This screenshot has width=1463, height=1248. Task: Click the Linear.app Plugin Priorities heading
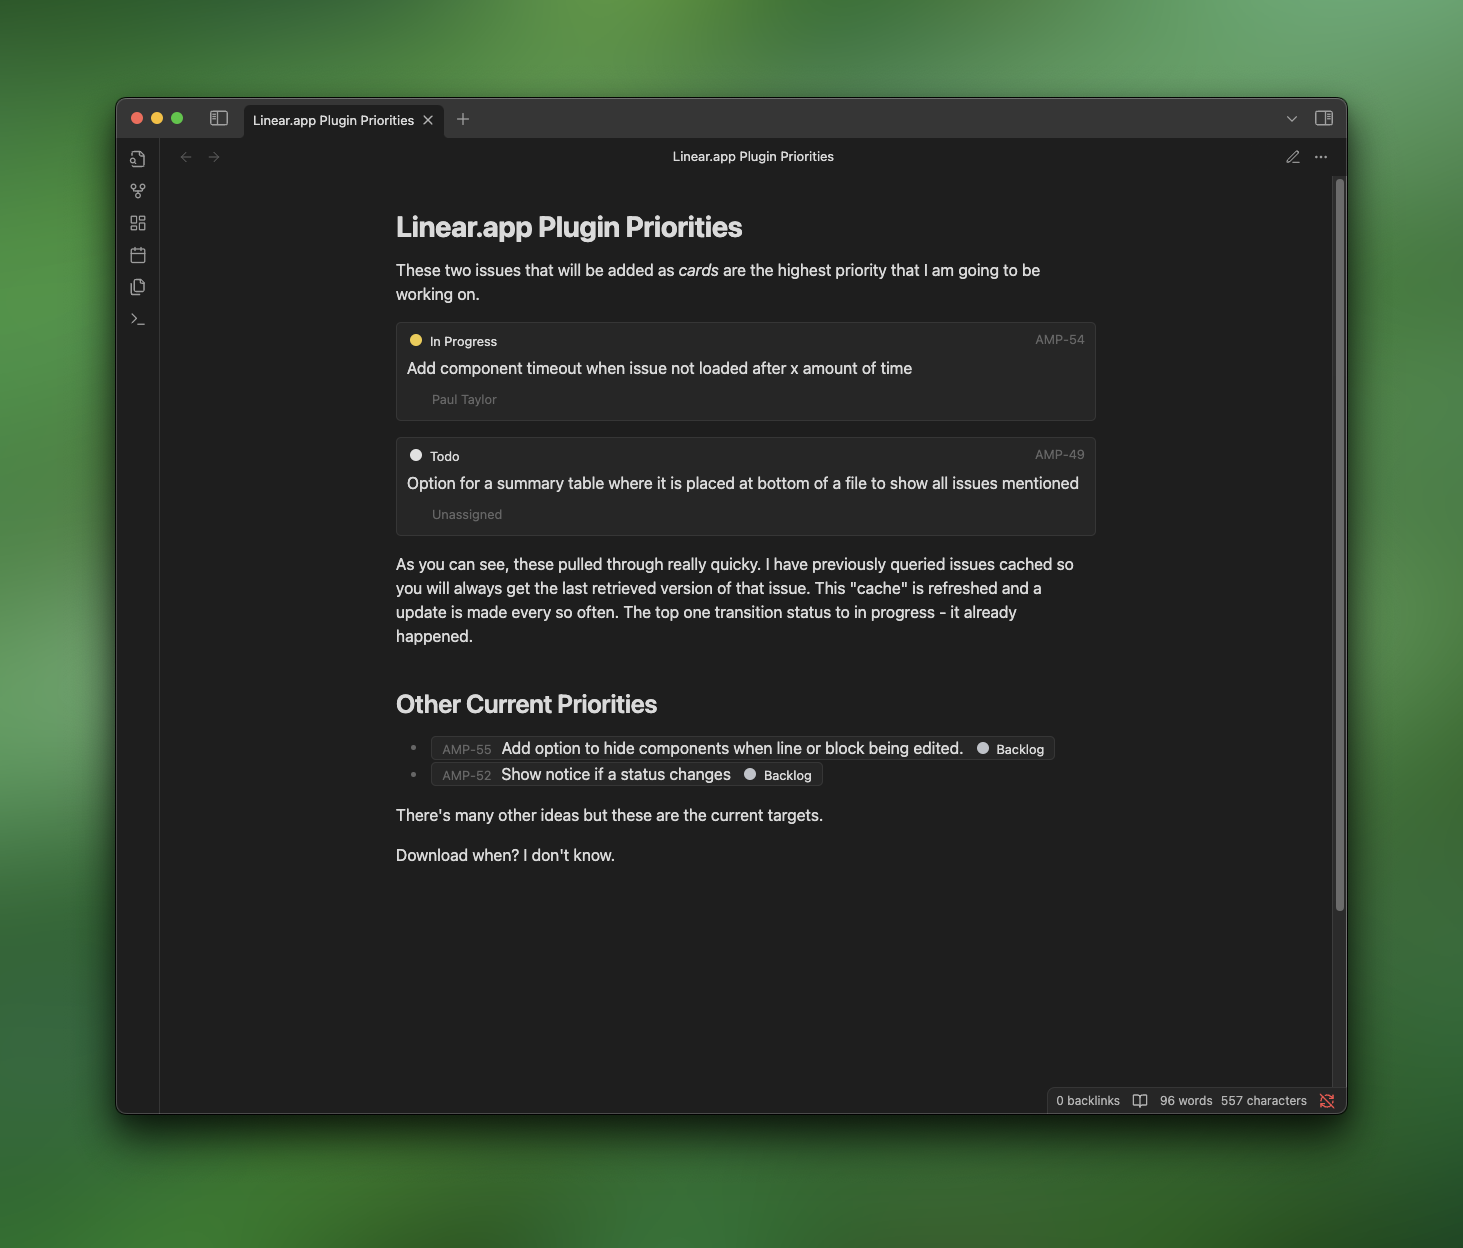[x=569, y=228]
